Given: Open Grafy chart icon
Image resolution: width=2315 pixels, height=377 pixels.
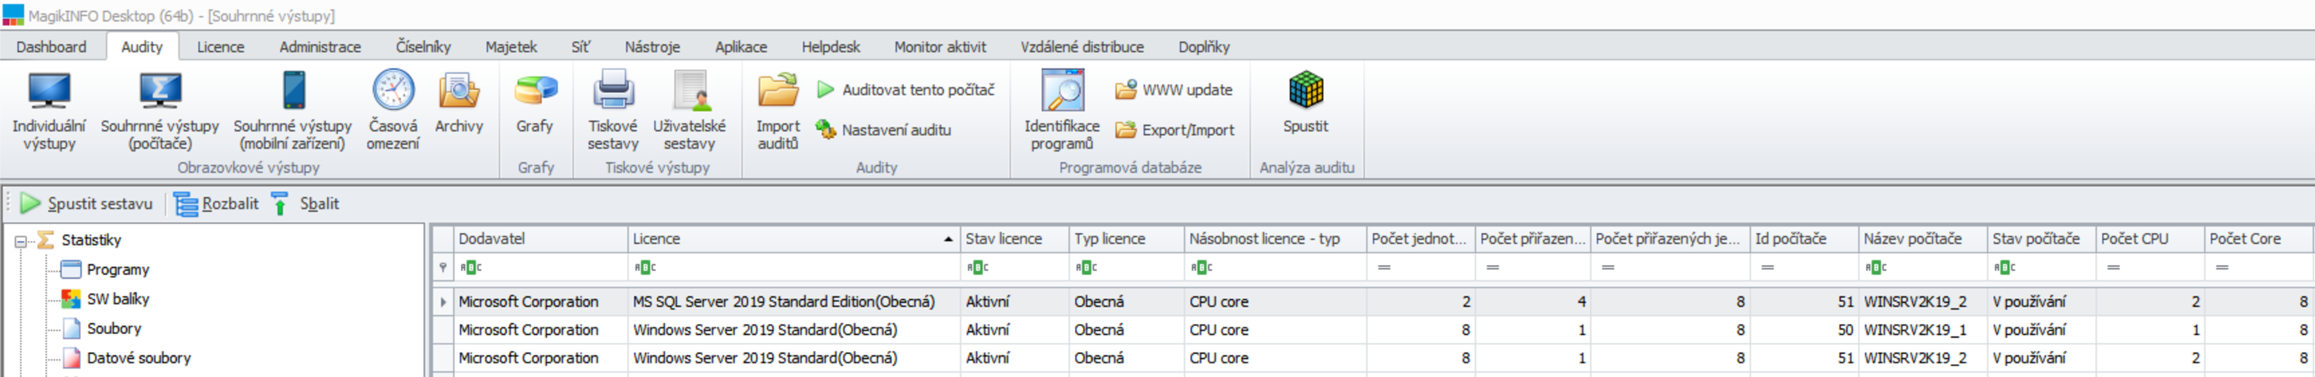Looking at the screenshot, I should (x=535, y=91).
